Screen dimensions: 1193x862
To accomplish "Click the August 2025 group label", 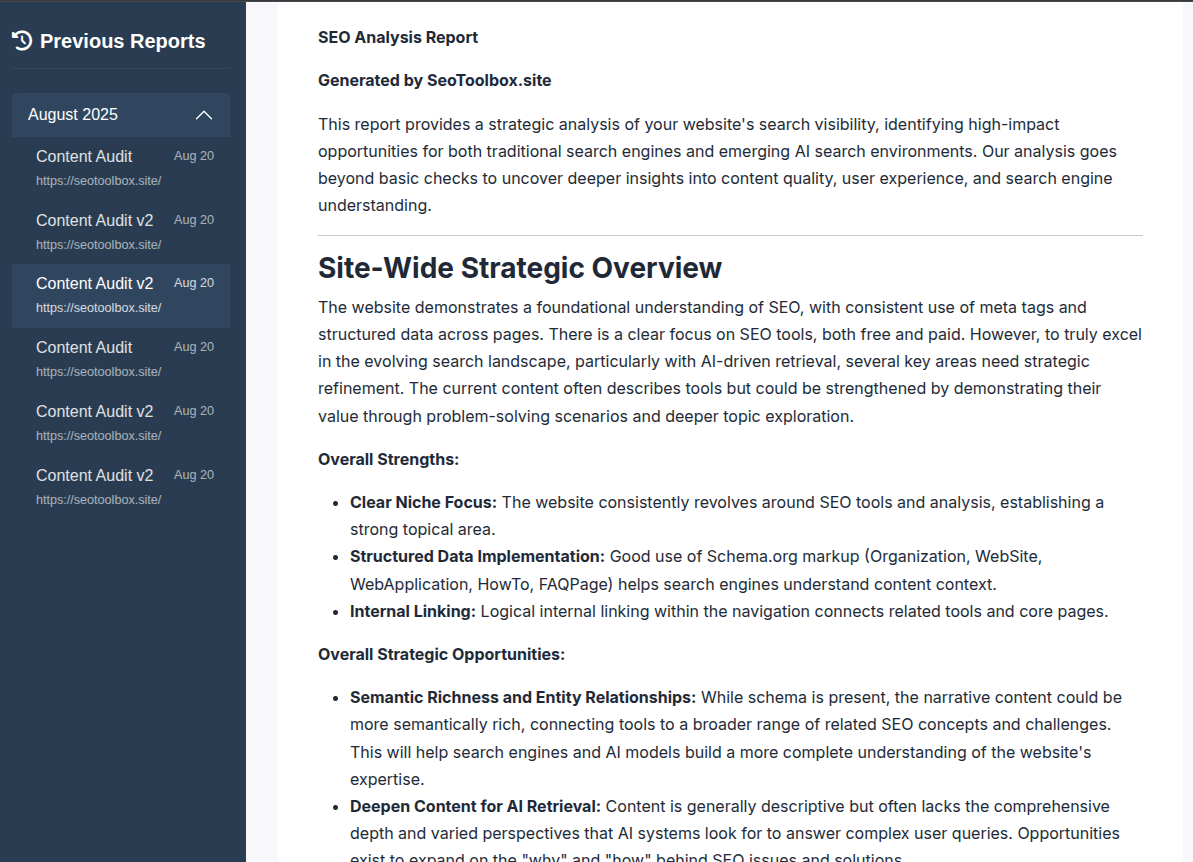I will [72, 114].
